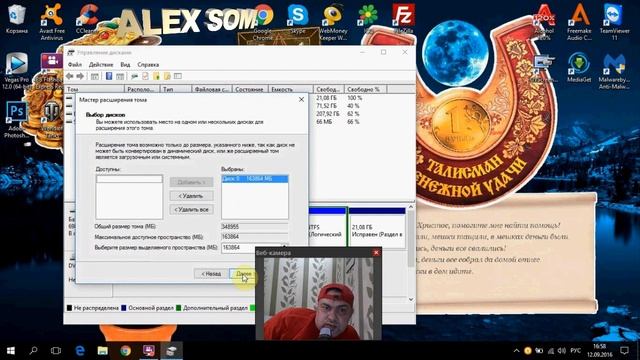The image size is (640, 360).
Task: Click the refresh disk toolbar icon
Action: [x=134, y=76]
